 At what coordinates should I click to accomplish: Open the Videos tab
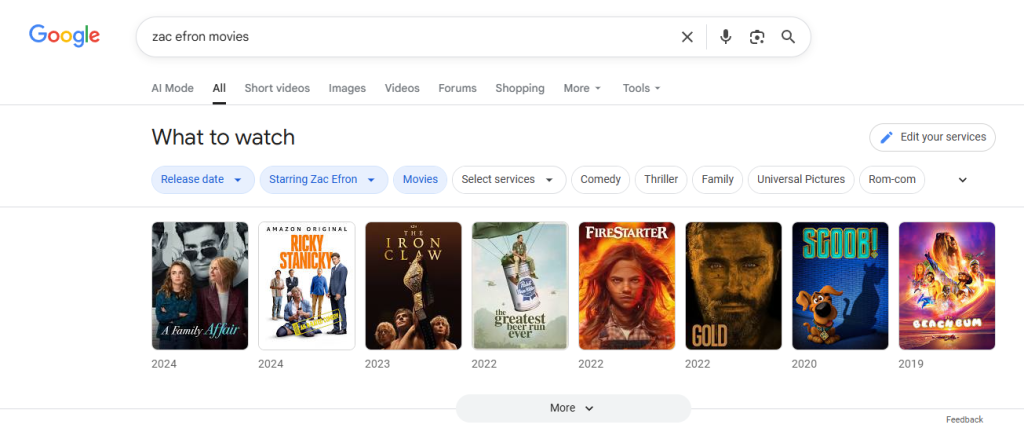pyautogui.click(x=402, y=88)
